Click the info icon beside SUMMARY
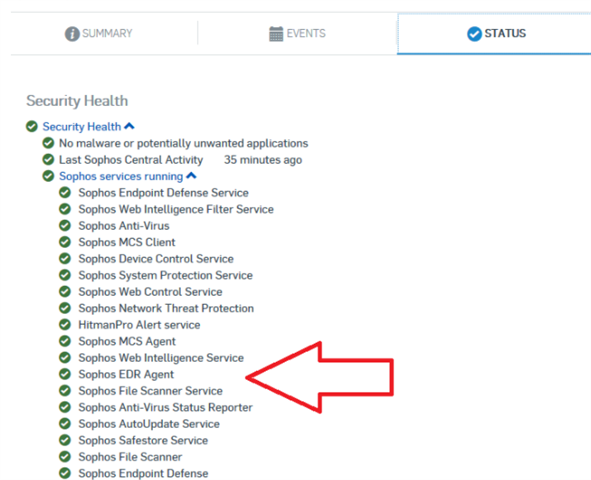This screenshot has width=591, height=480. pyautogui.click(x=72, y=34)
